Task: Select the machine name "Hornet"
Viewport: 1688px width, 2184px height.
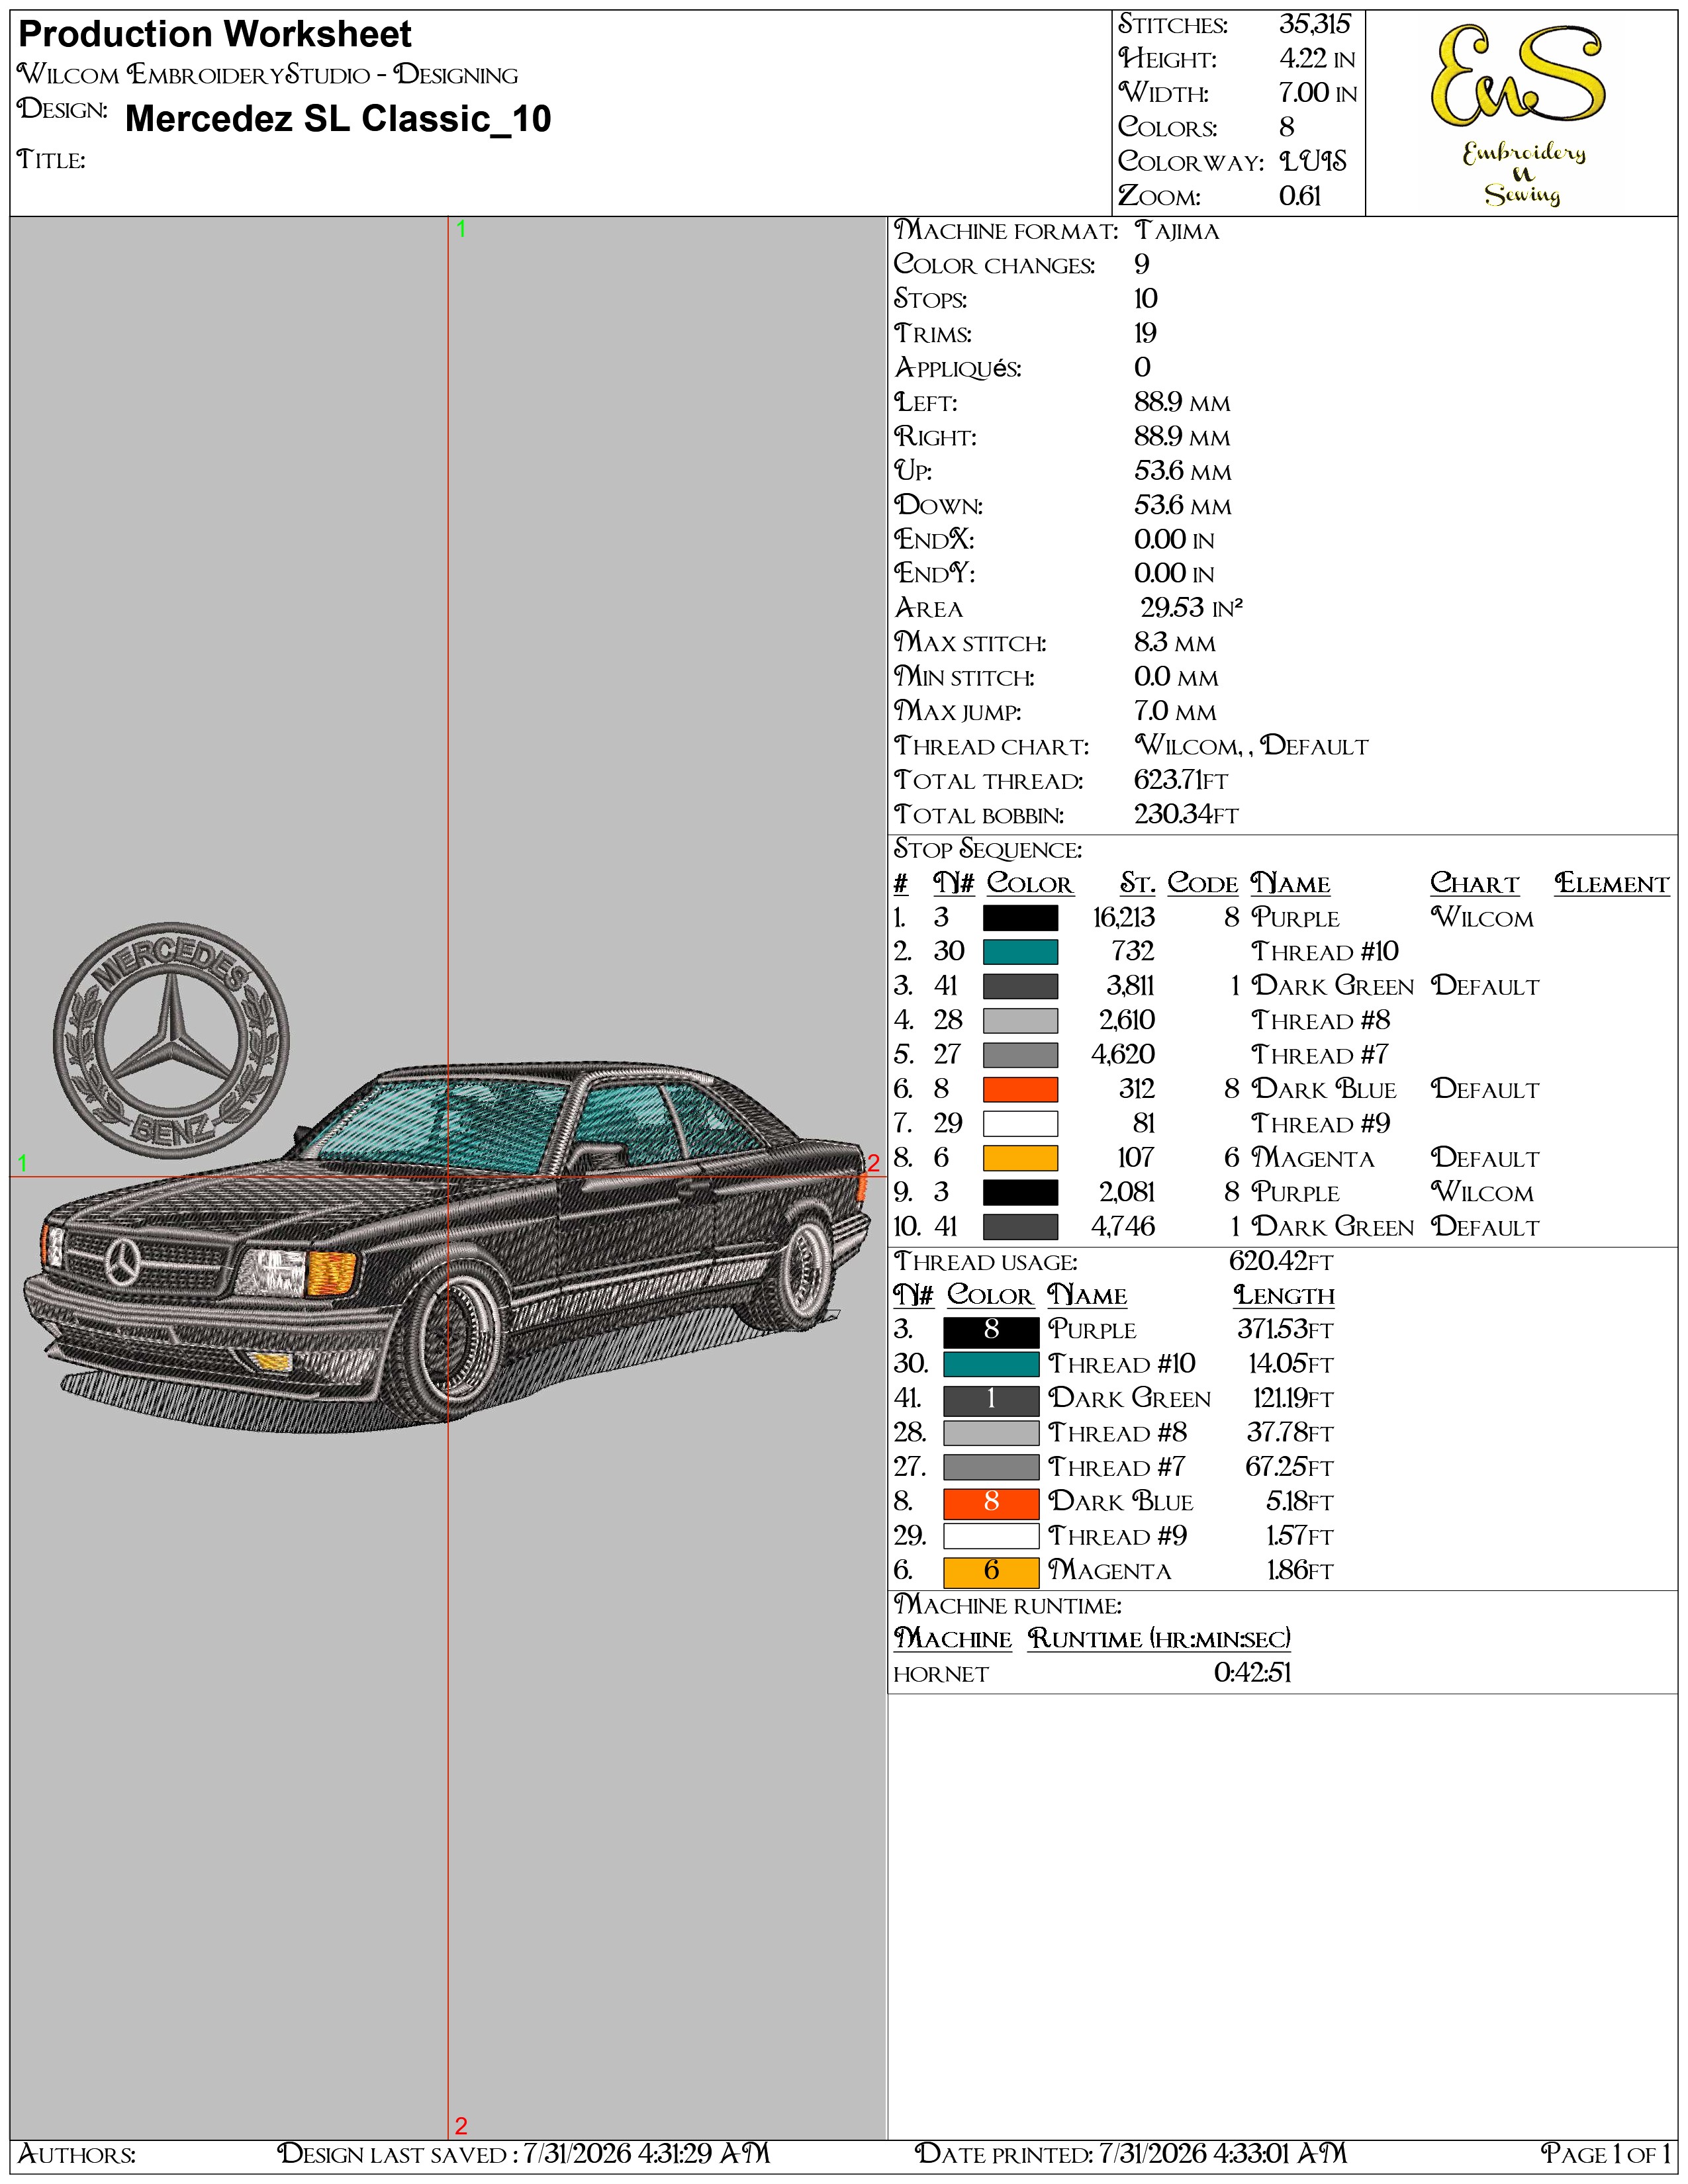Action: 941,1675
